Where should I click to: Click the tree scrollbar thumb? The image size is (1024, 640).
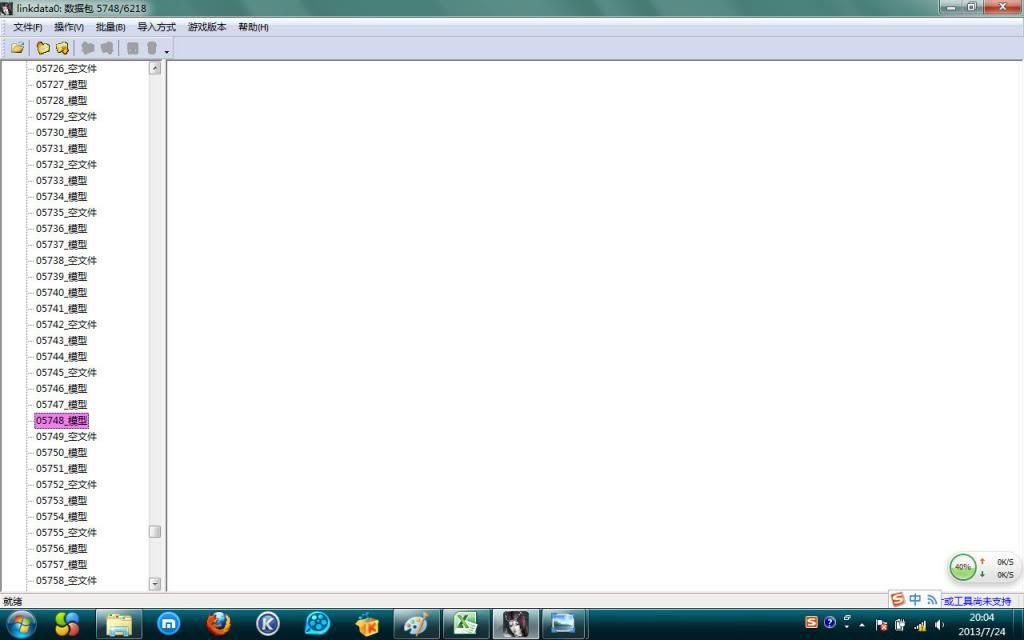pyautogui.click(x=155, y=532)
